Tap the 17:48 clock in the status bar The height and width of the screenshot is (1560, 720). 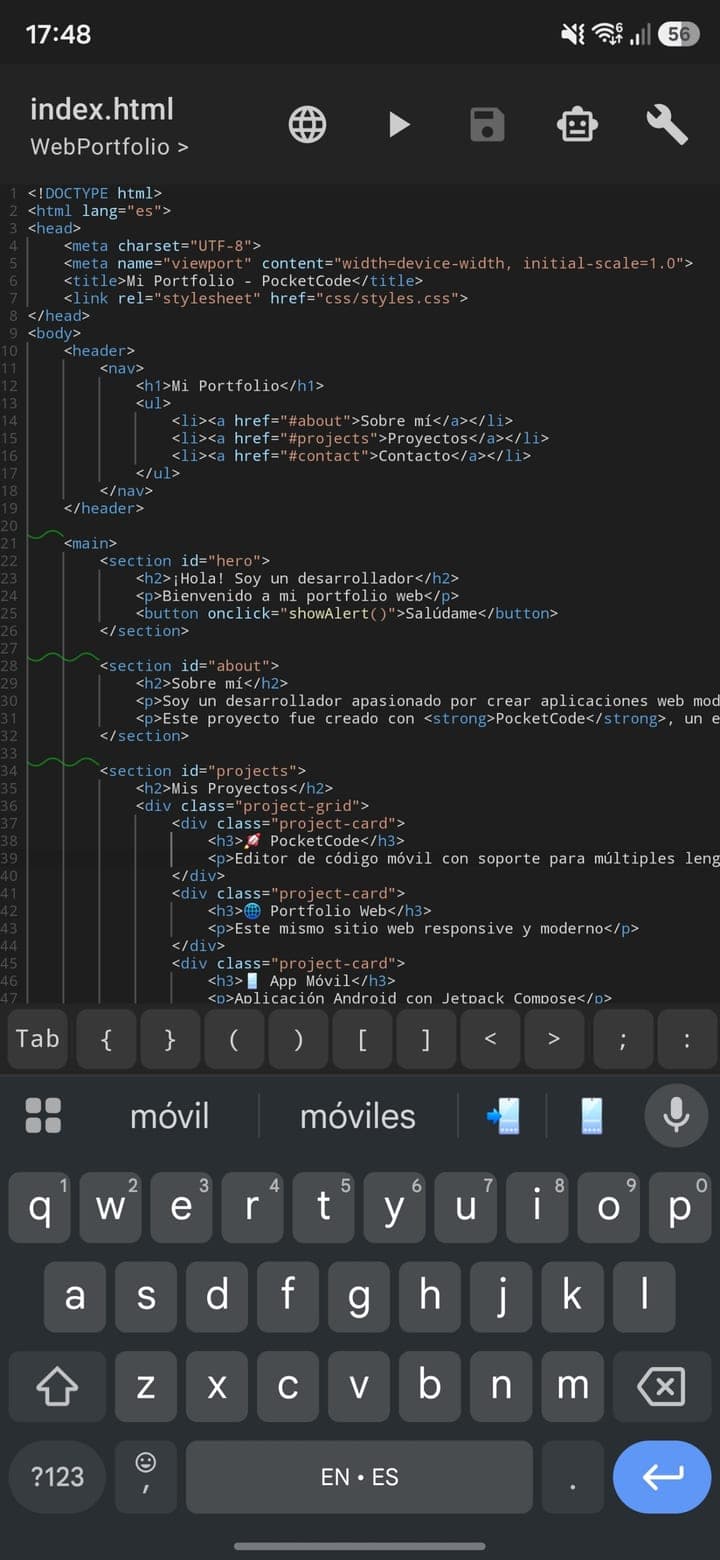58,34
